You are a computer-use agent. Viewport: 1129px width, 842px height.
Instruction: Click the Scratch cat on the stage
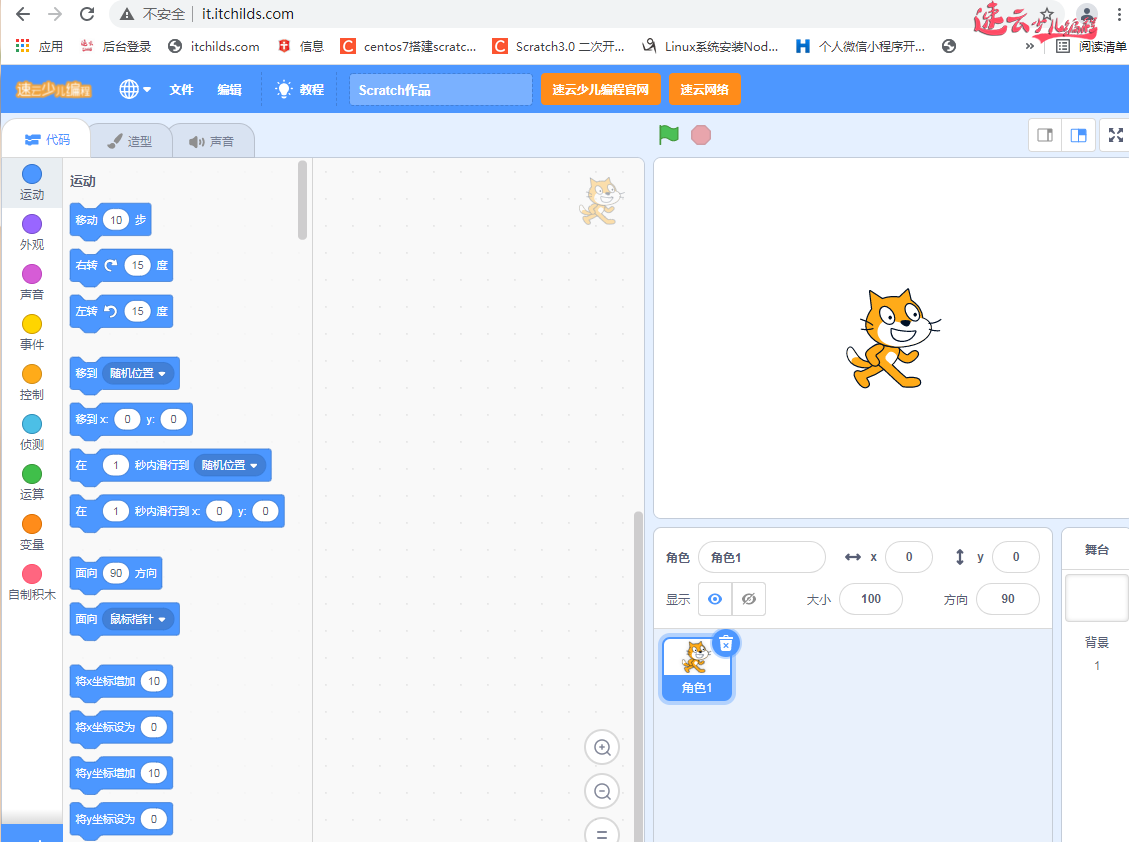pos(893,339)
